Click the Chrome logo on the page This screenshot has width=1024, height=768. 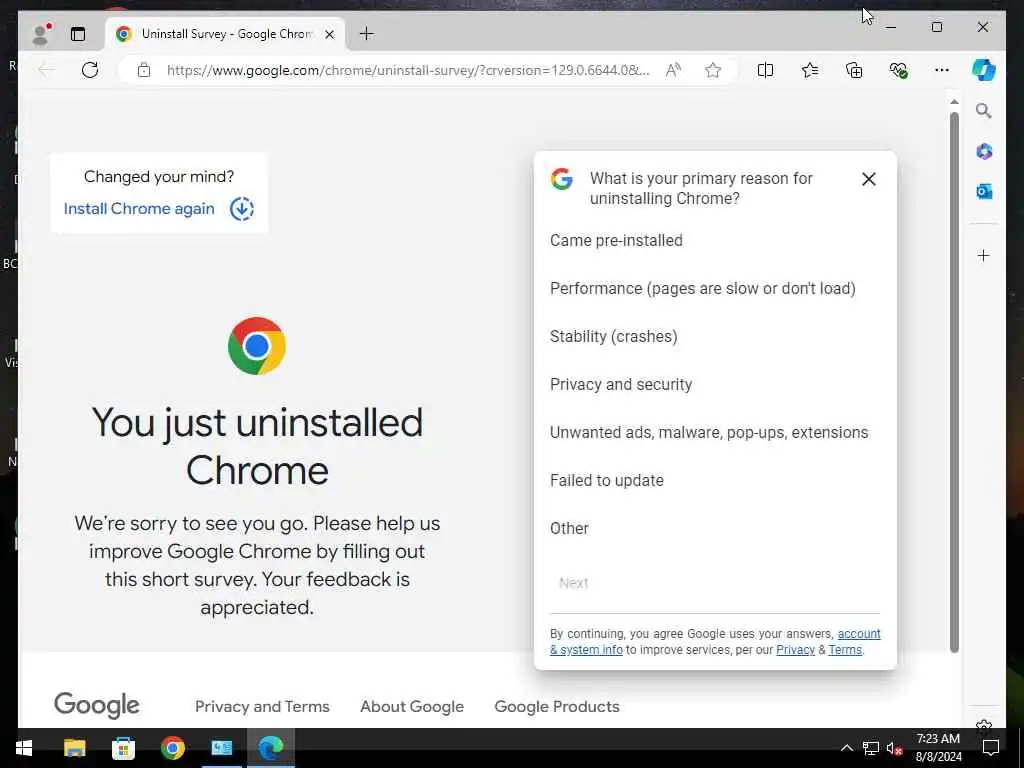coord(257,346)
